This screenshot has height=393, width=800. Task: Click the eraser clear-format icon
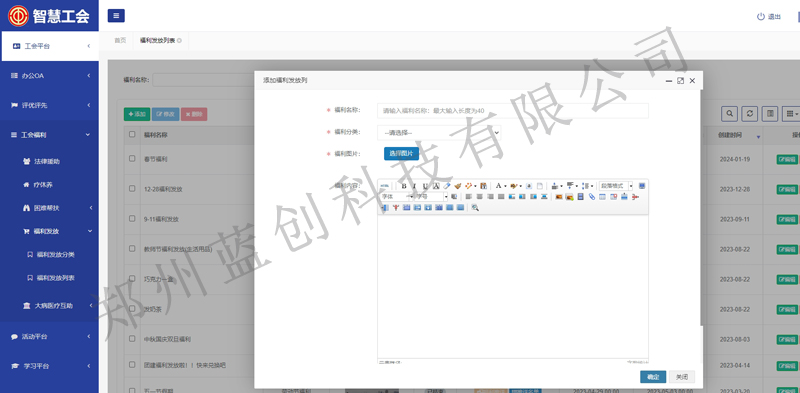point(447,186)
